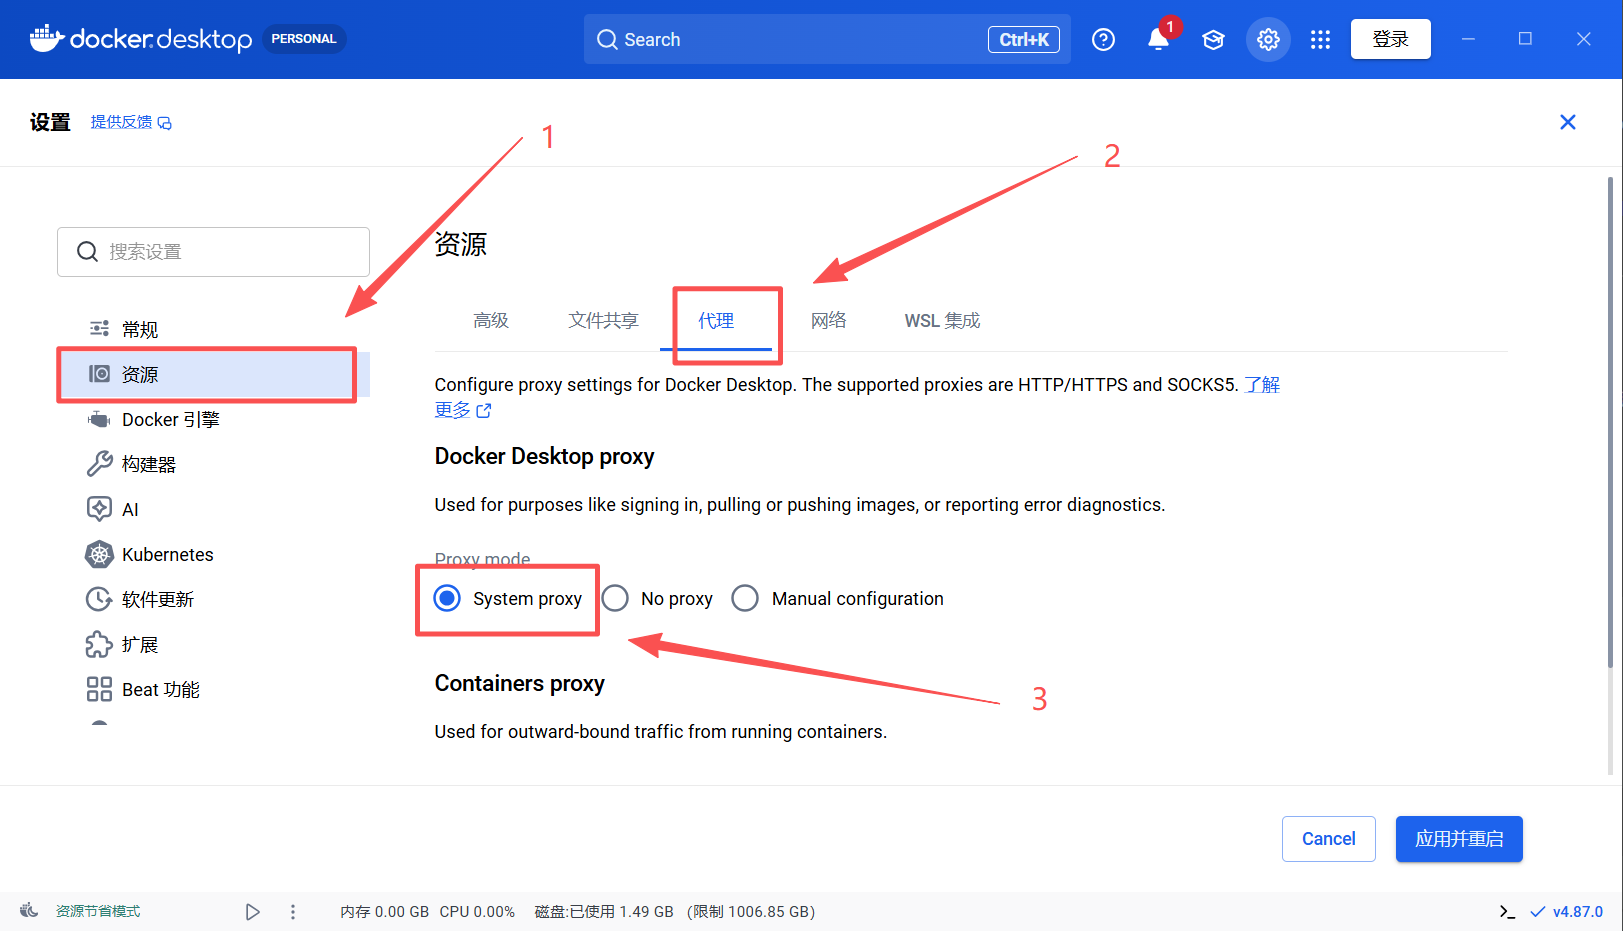This screenshot has height=931, width=1623.
Task: Click the settings pane vertical scrollbar
Action: [1609, 422]
